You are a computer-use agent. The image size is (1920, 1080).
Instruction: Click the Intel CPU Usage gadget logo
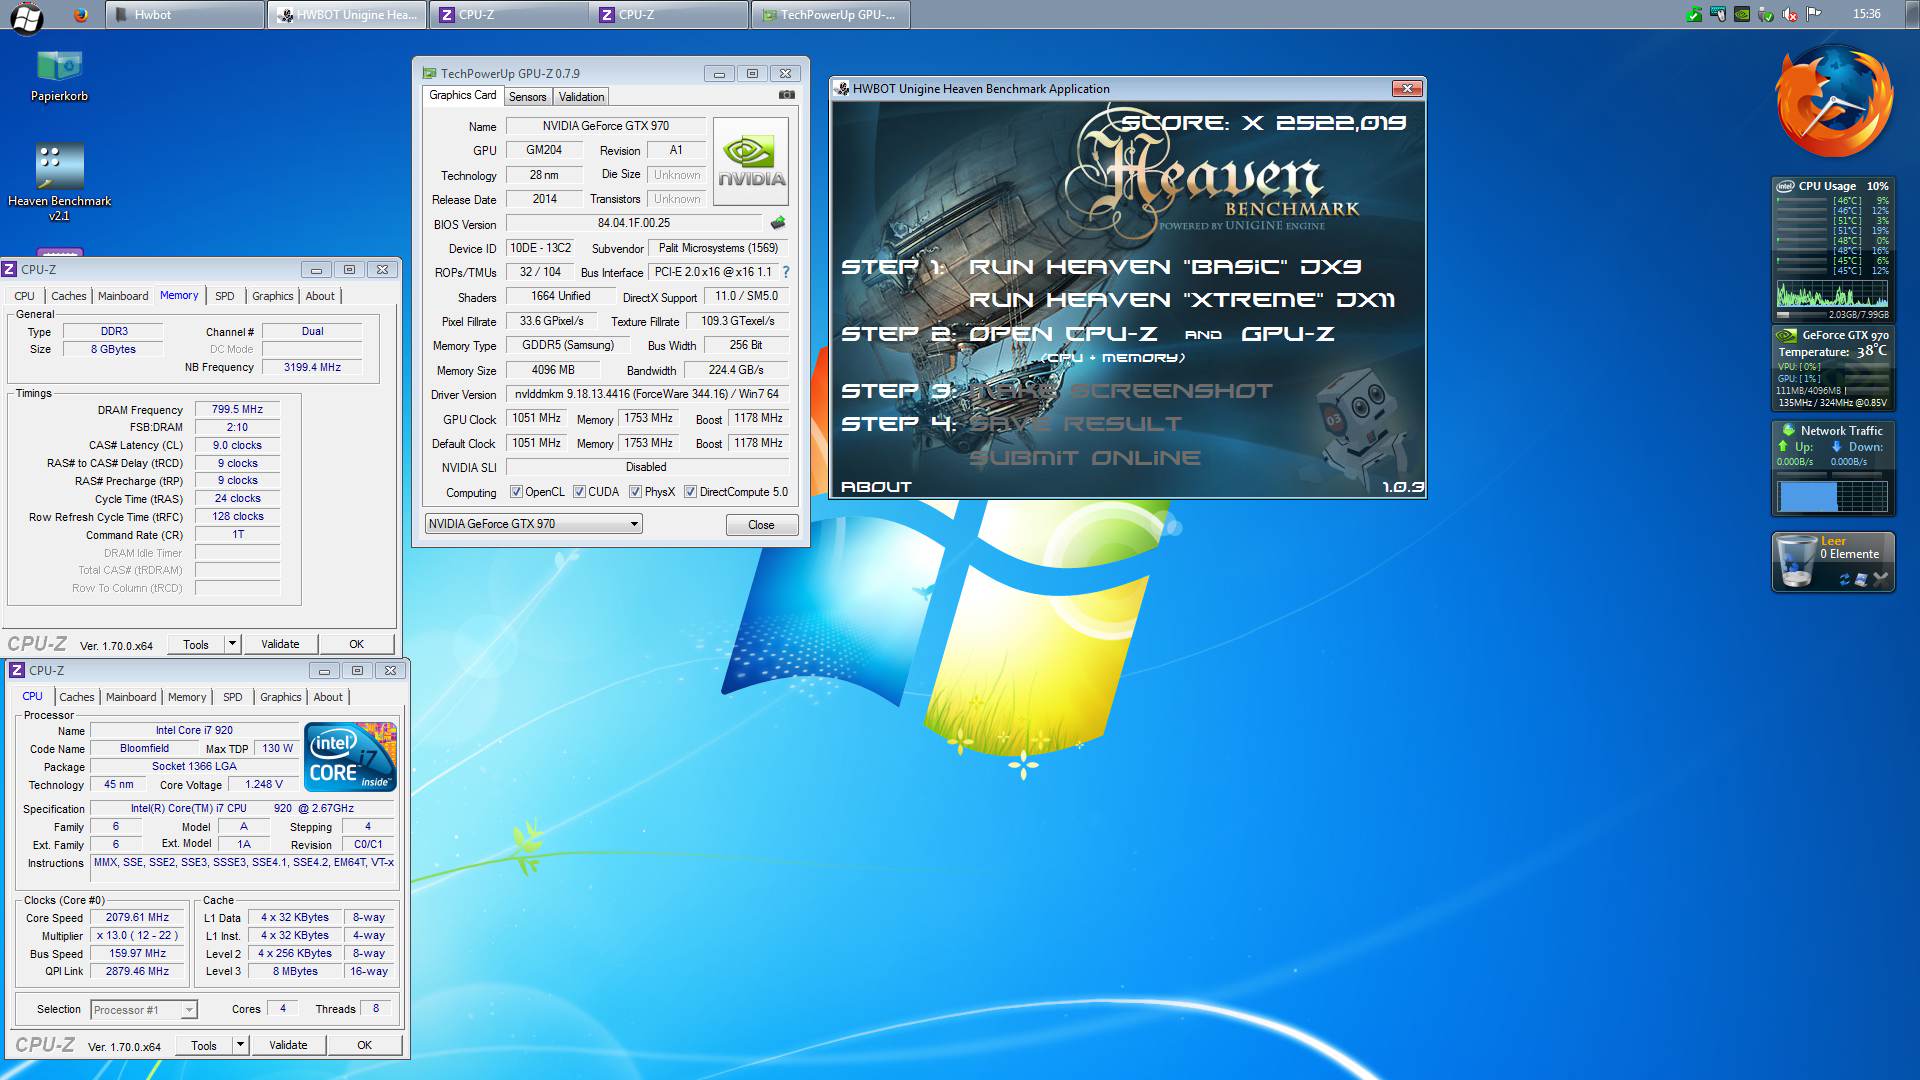point(1785,186)
